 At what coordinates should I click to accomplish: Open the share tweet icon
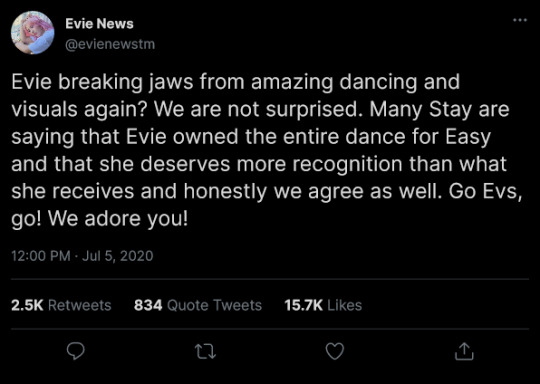(x=464, y=351)
